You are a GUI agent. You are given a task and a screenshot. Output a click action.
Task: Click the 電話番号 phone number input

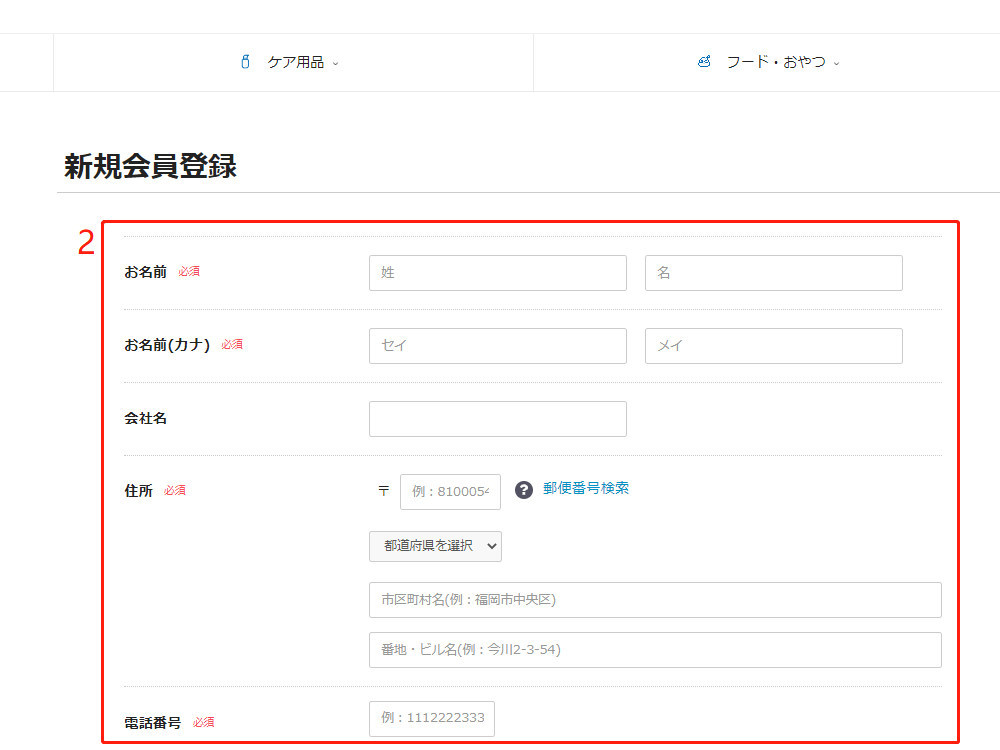(431, 719)
